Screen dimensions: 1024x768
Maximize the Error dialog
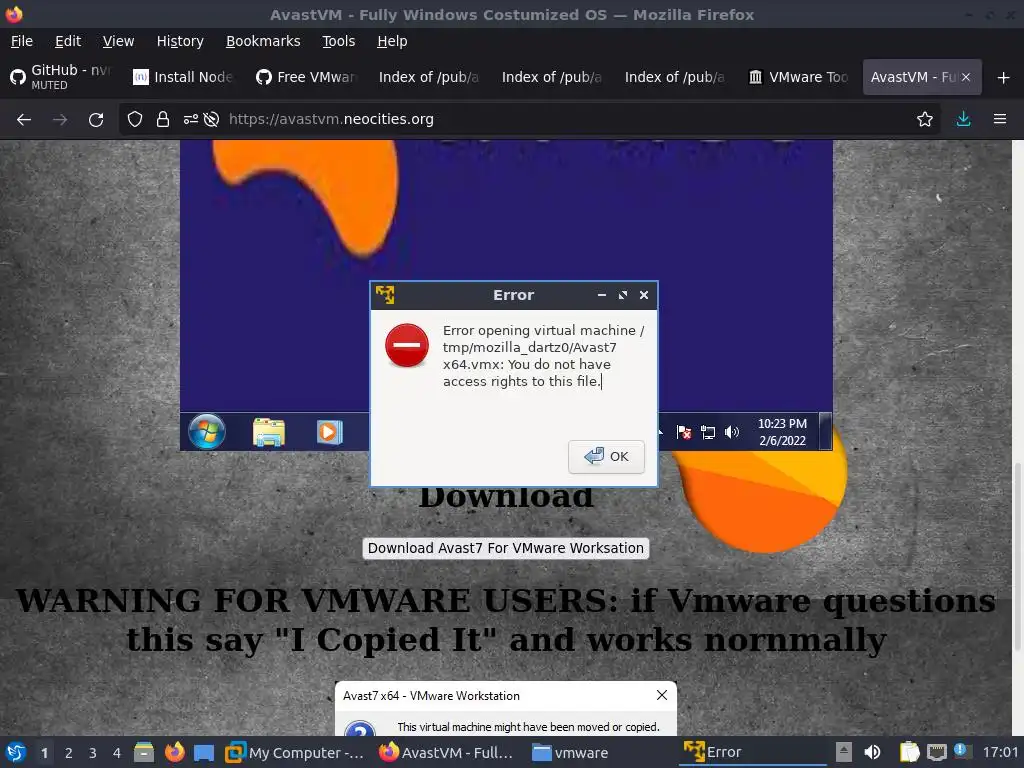click(623, 295)
